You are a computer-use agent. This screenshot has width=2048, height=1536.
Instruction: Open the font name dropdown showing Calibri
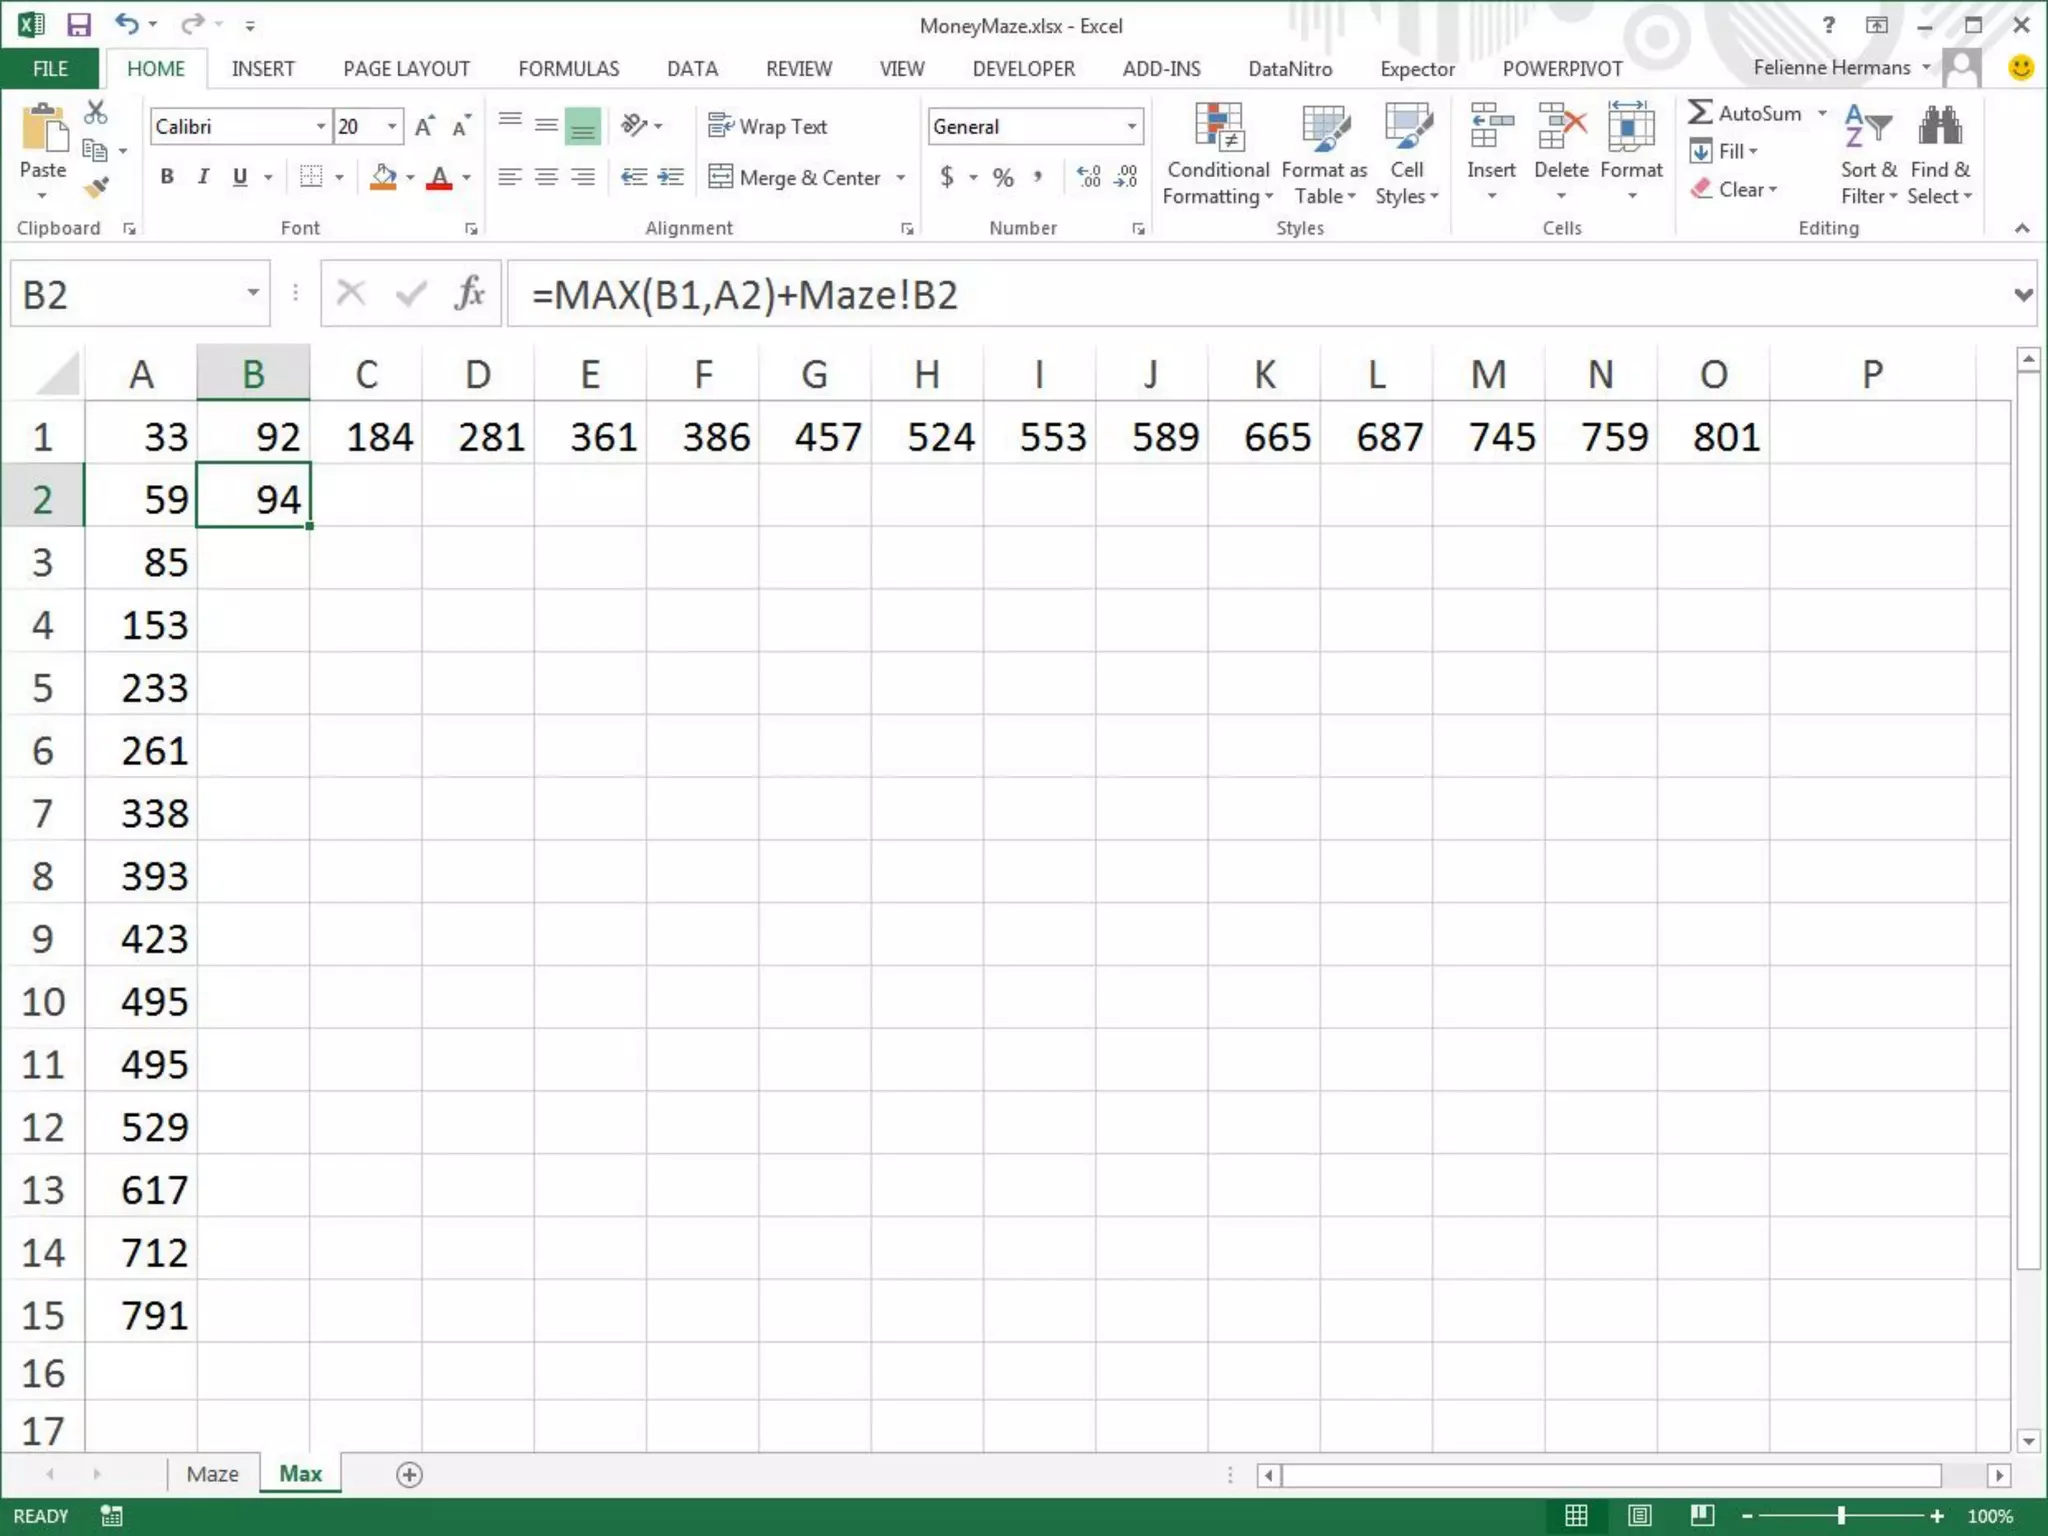(x=320, y=126)
